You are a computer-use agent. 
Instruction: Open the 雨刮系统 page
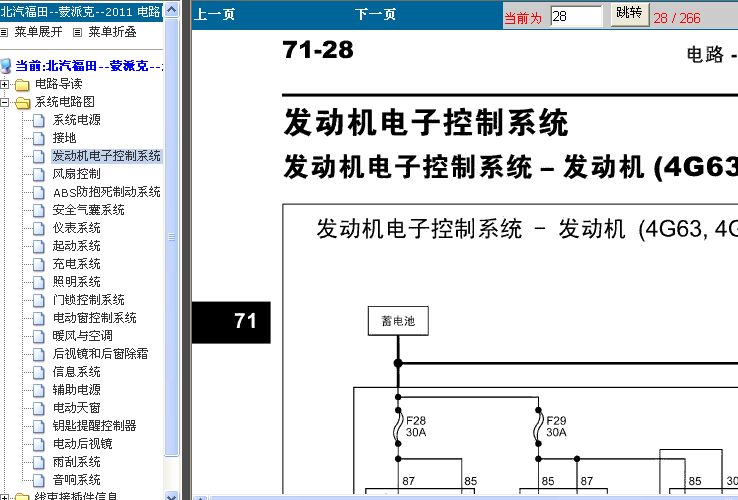pos(76,462)
